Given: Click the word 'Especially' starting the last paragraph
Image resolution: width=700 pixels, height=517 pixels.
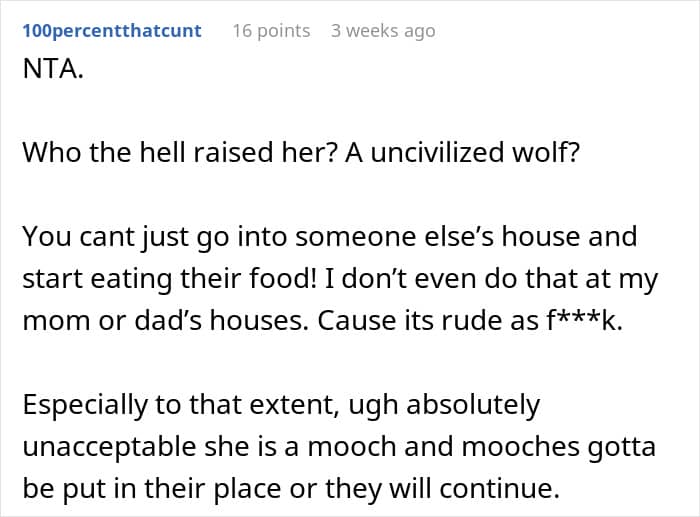Looking at the screenshot, I should coord(85,405).
